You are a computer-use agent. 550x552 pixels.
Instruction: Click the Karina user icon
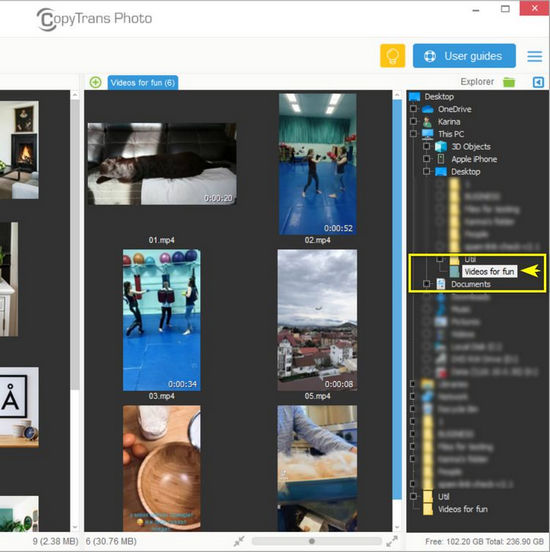click(427, 122)
